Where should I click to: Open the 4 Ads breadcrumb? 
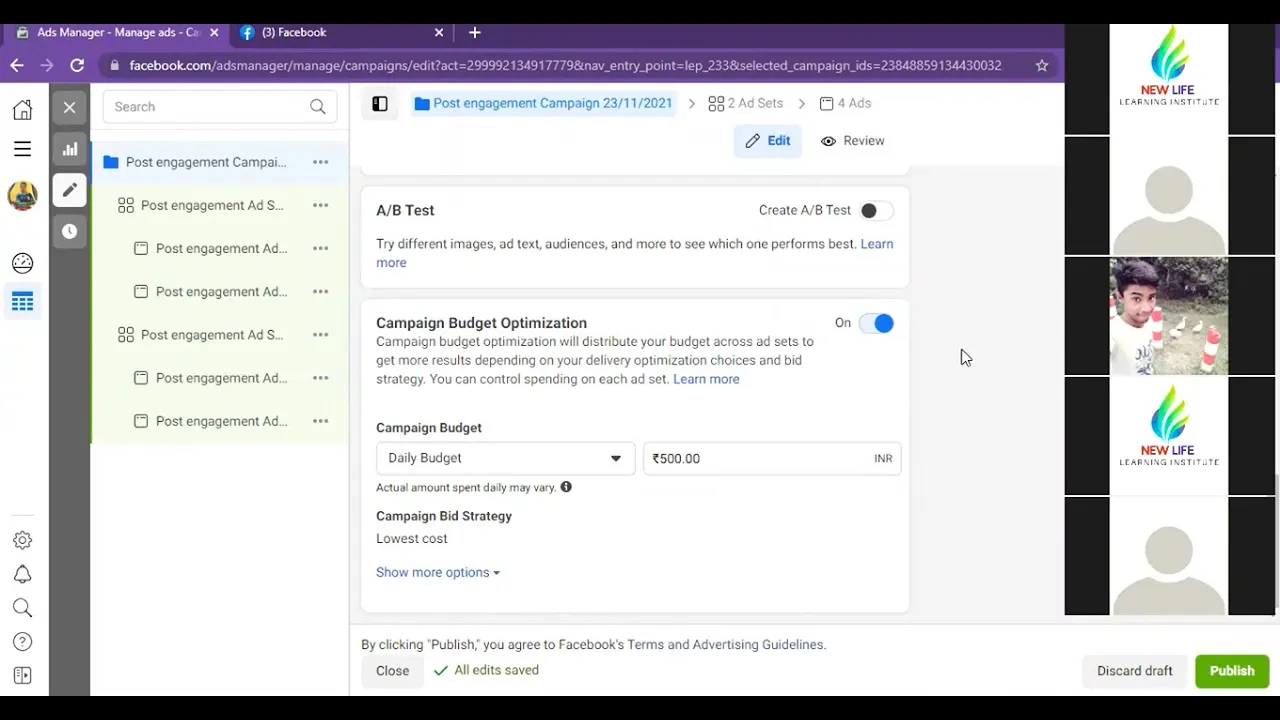point(845,103)
